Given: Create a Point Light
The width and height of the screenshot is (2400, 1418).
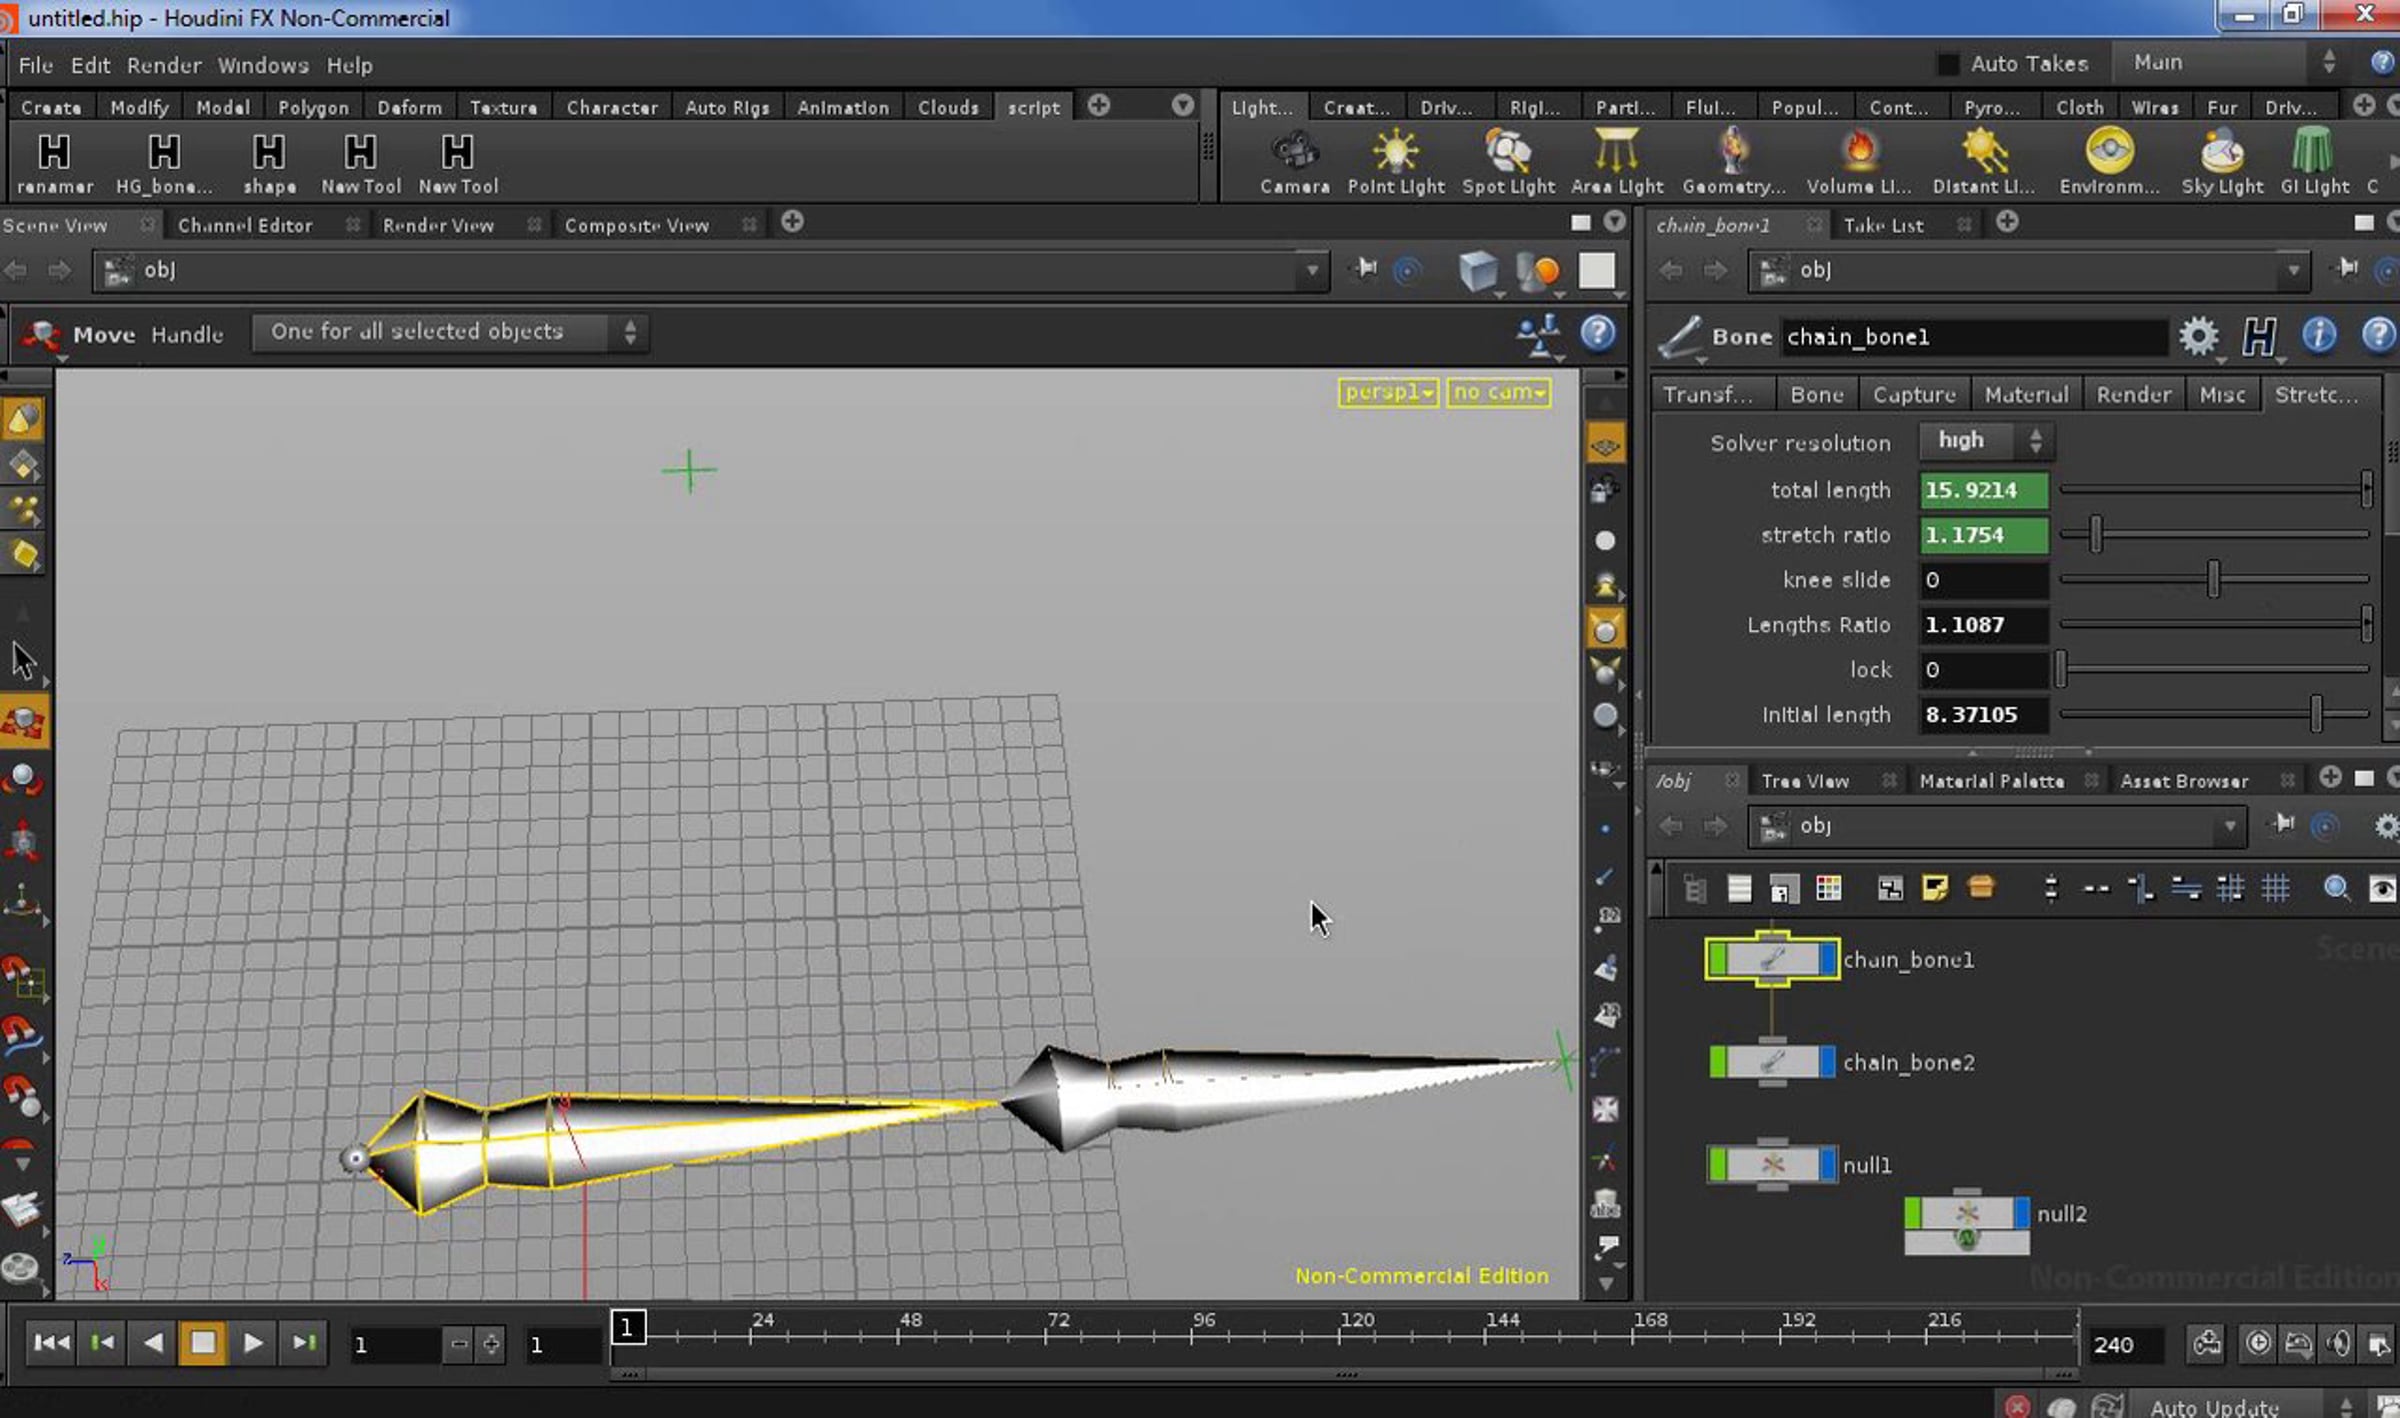Looking at the screenshot, I should (1396, 162).
